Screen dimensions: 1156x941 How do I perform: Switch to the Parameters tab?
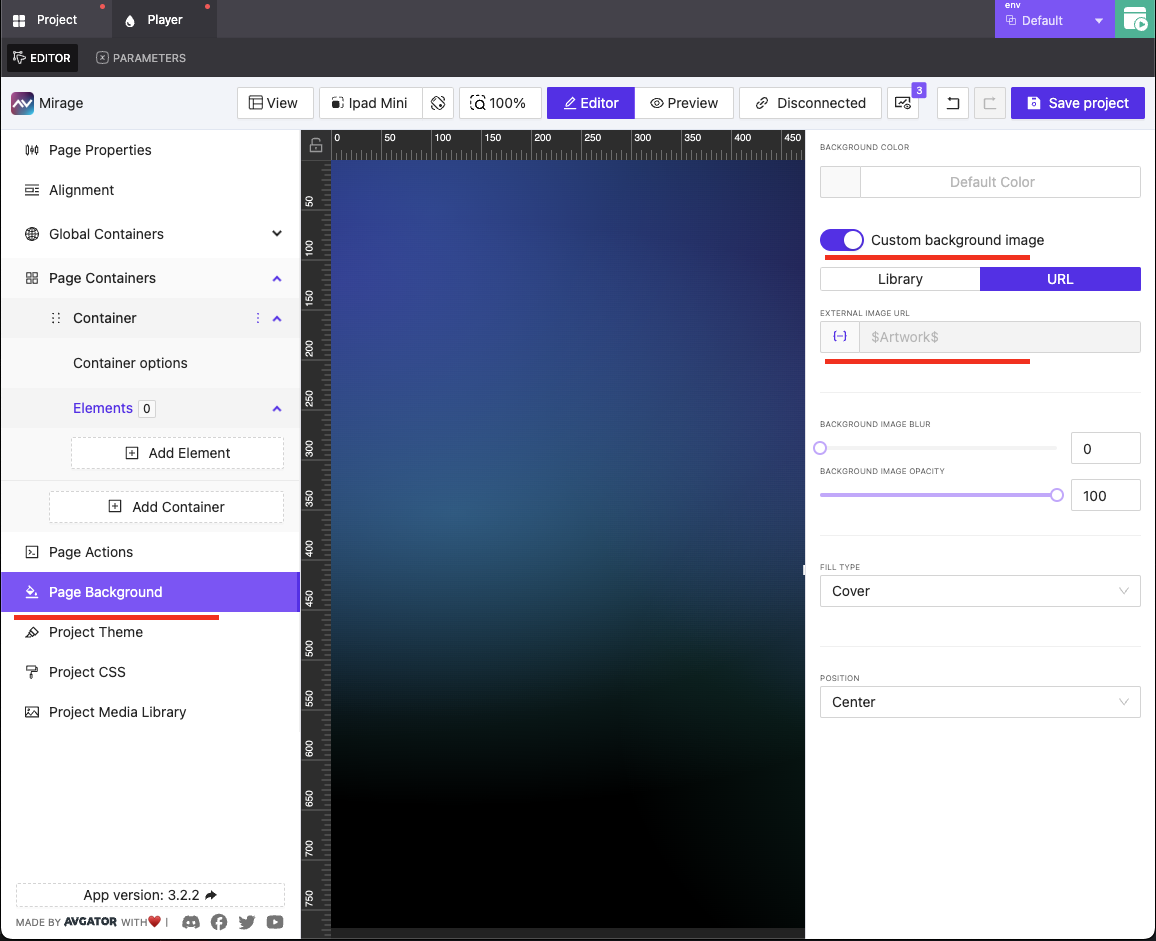tap(141, 58)
